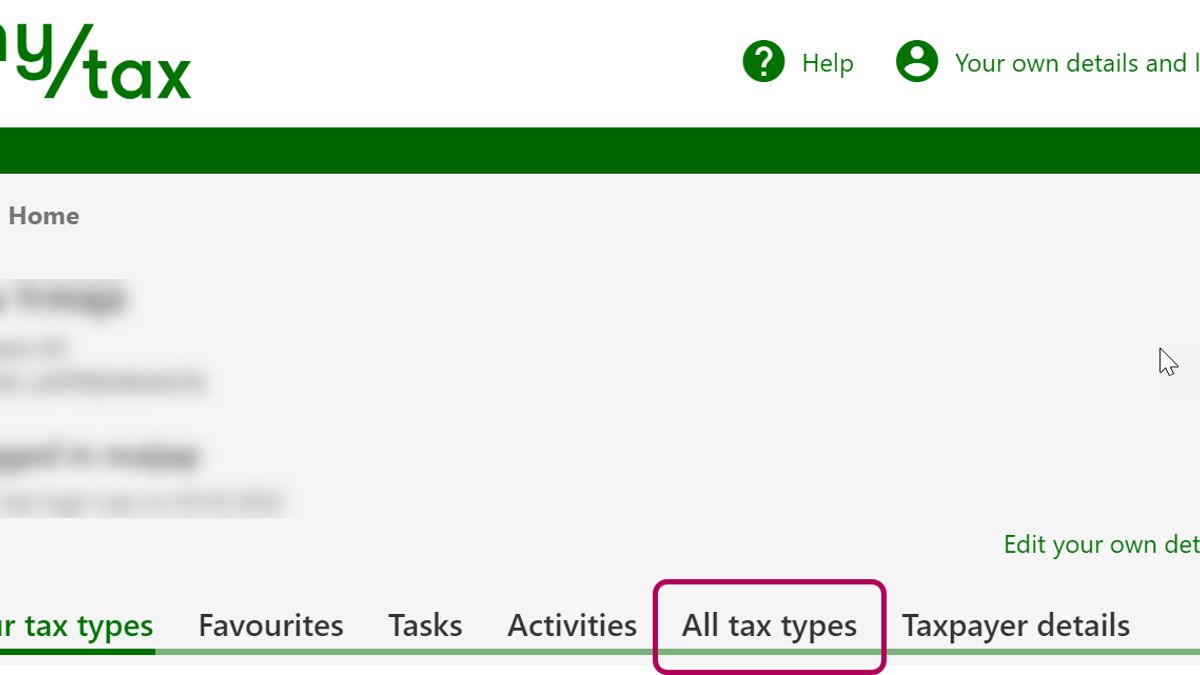The image size is (1200, 675).
Task: Click the light green underline beneath Favourites
Action: [270, 651]
